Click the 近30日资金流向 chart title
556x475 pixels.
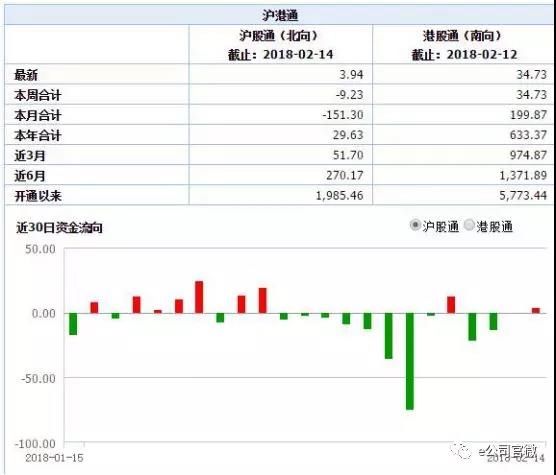tap(59, 228)
